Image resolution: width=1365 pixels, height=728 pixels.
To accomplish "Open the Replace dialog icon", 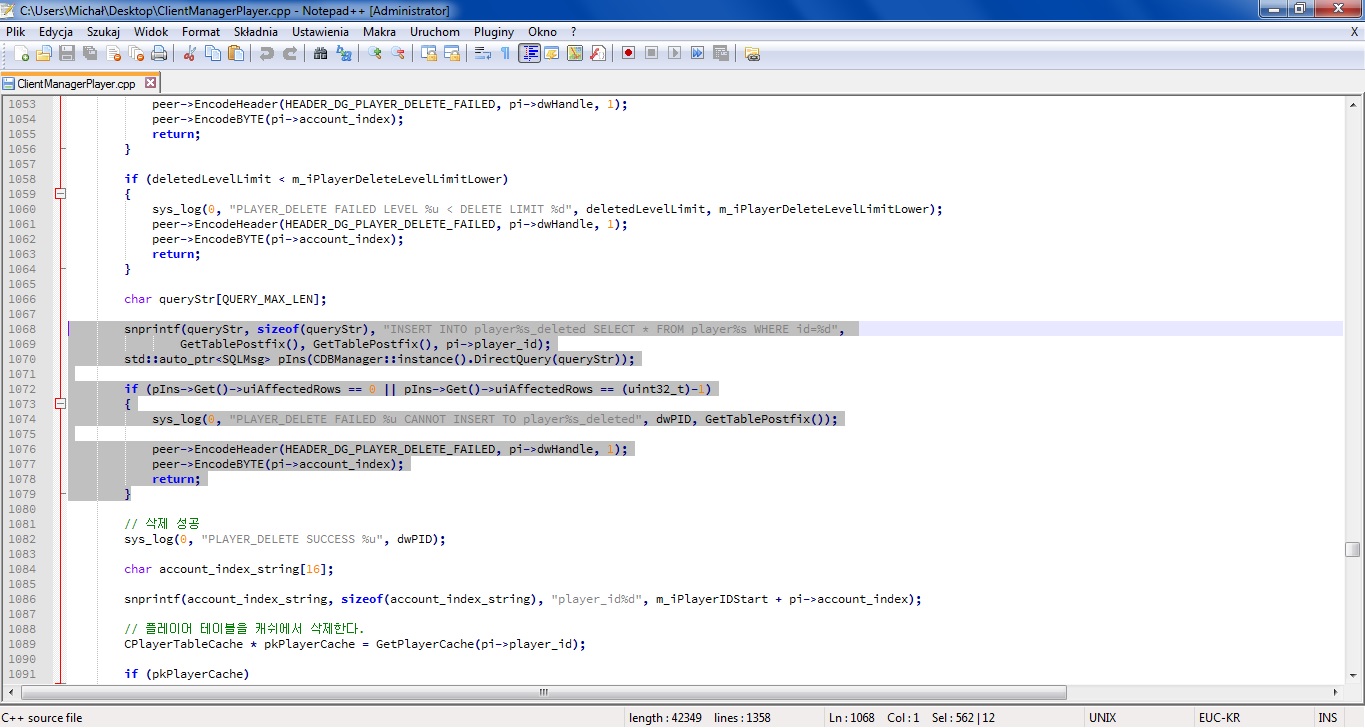I will (x=343, y=53).
